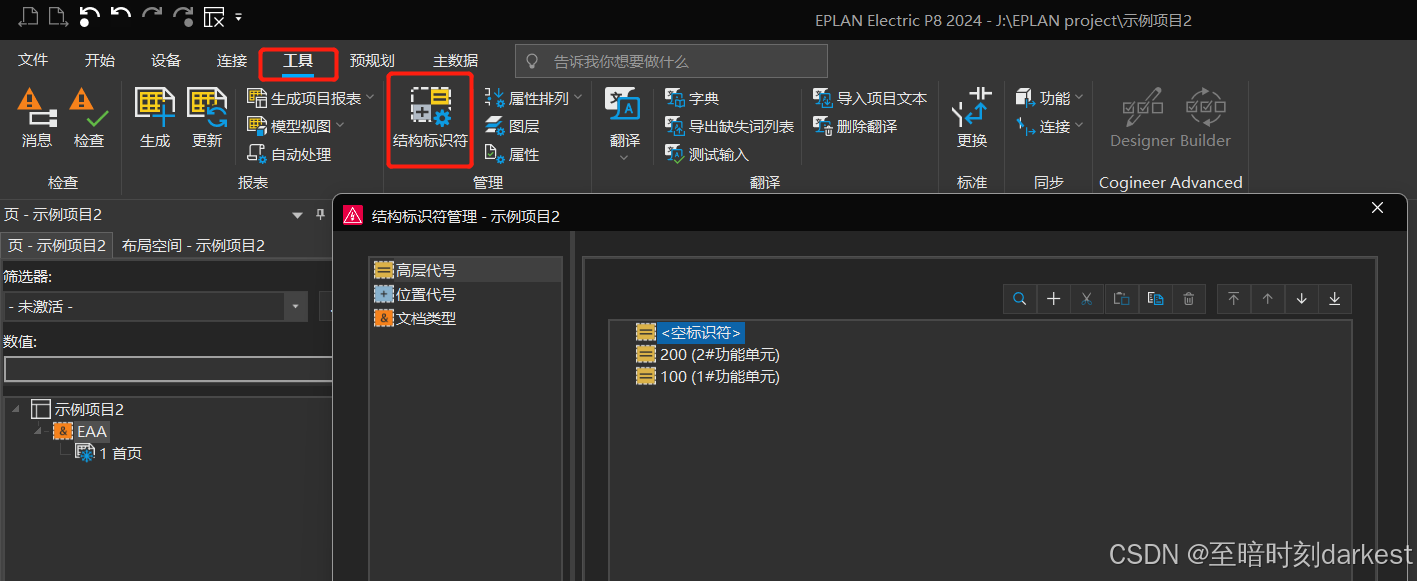Collapse the 示例项目2 tree node
Viewport: 1417px width, 581px height.
[17, 409]
